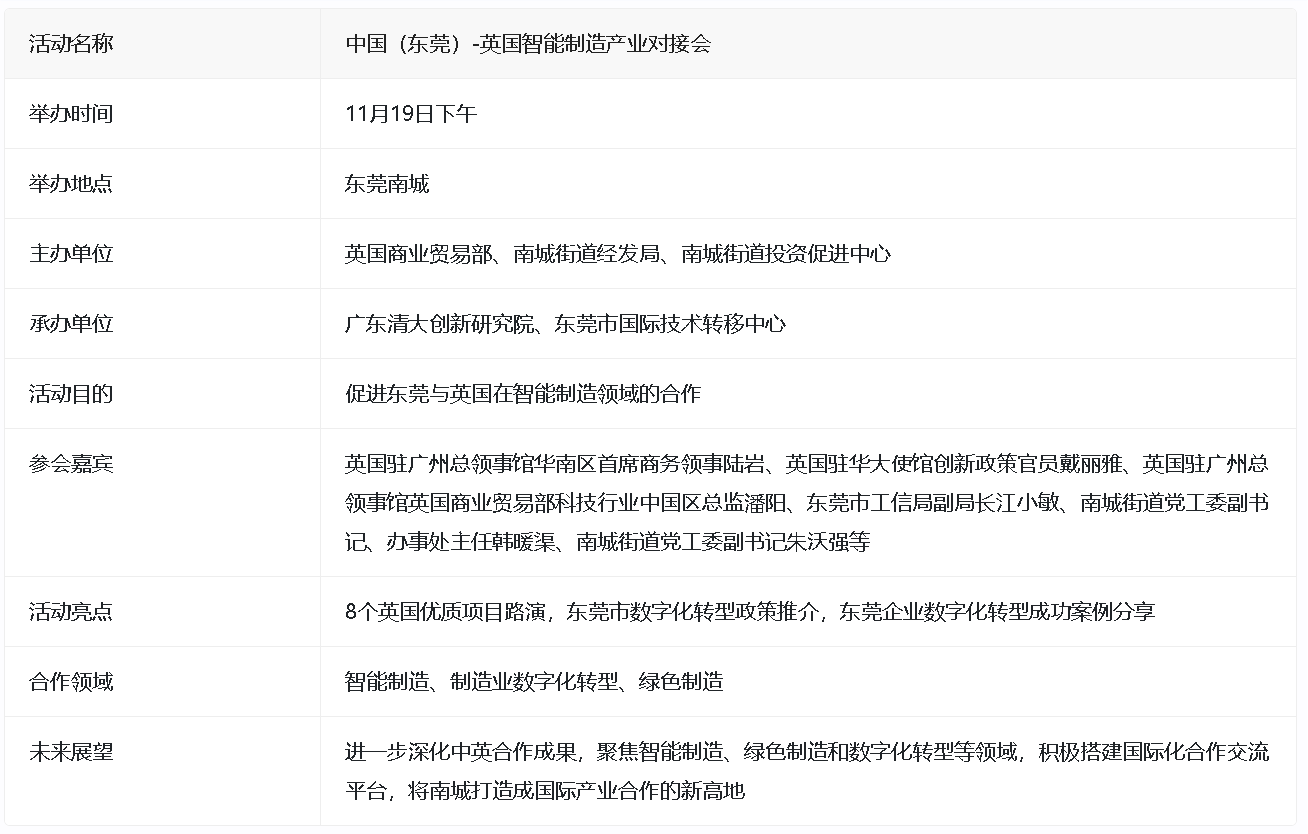Viewport: 1308px width, 834px height.
Task: Click the 进一步深化中英合作成果 outlook text
Action: coord(806,771)
